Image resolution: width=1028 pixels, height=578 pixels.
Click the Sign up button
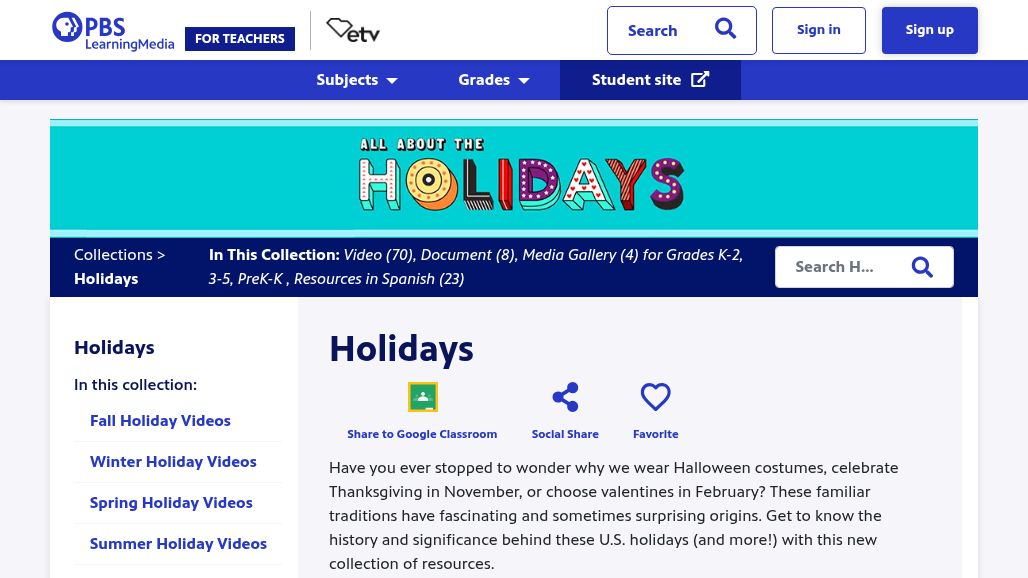pos(930,30)
